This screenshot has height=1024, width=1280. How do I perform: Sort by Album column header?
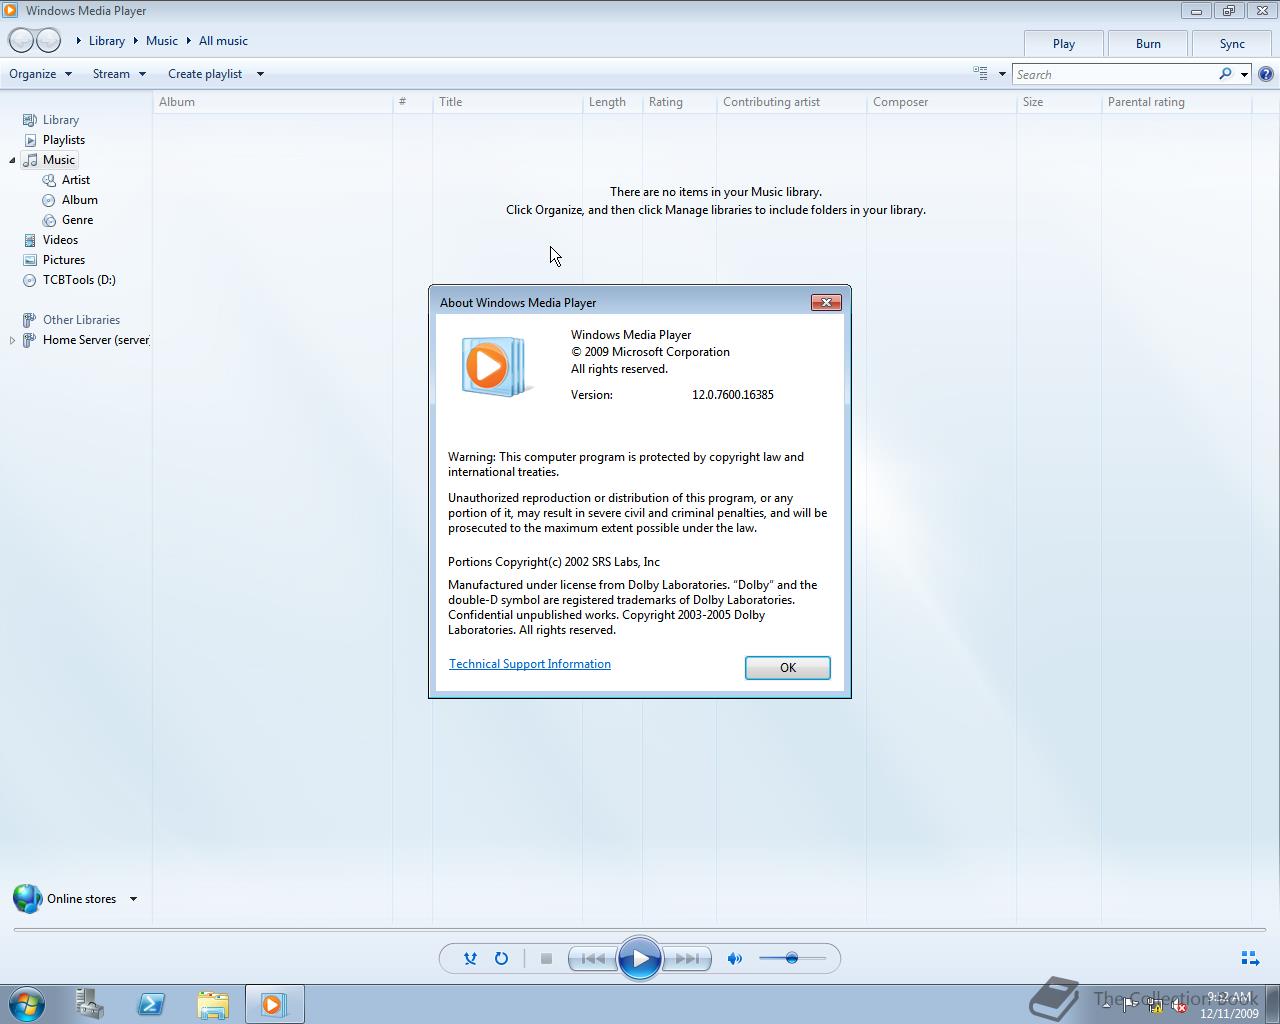point(273,102)
